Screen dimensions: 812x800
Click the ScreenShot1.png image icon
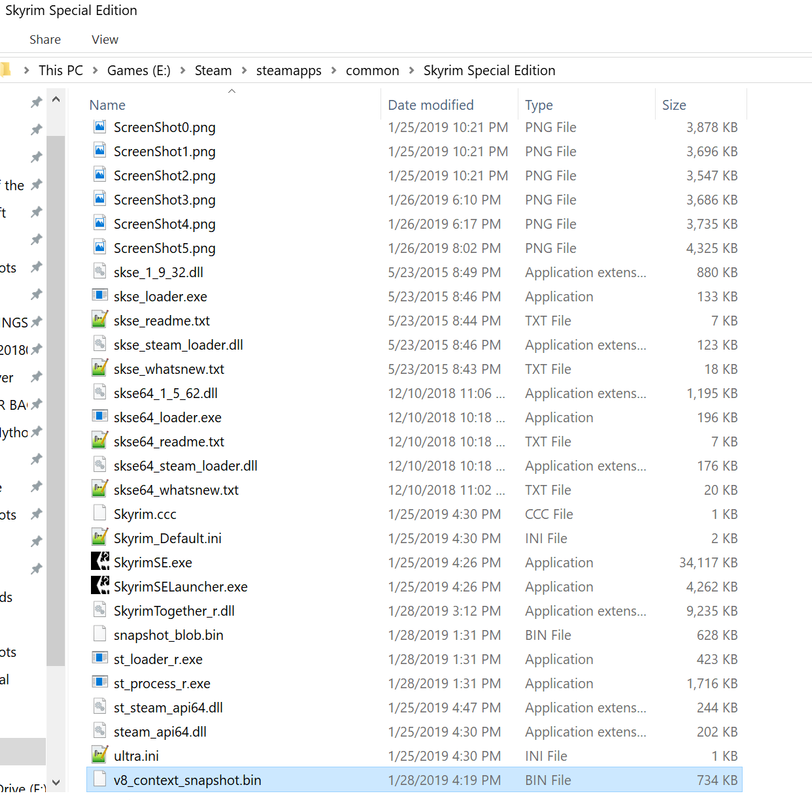pos(99,151)
